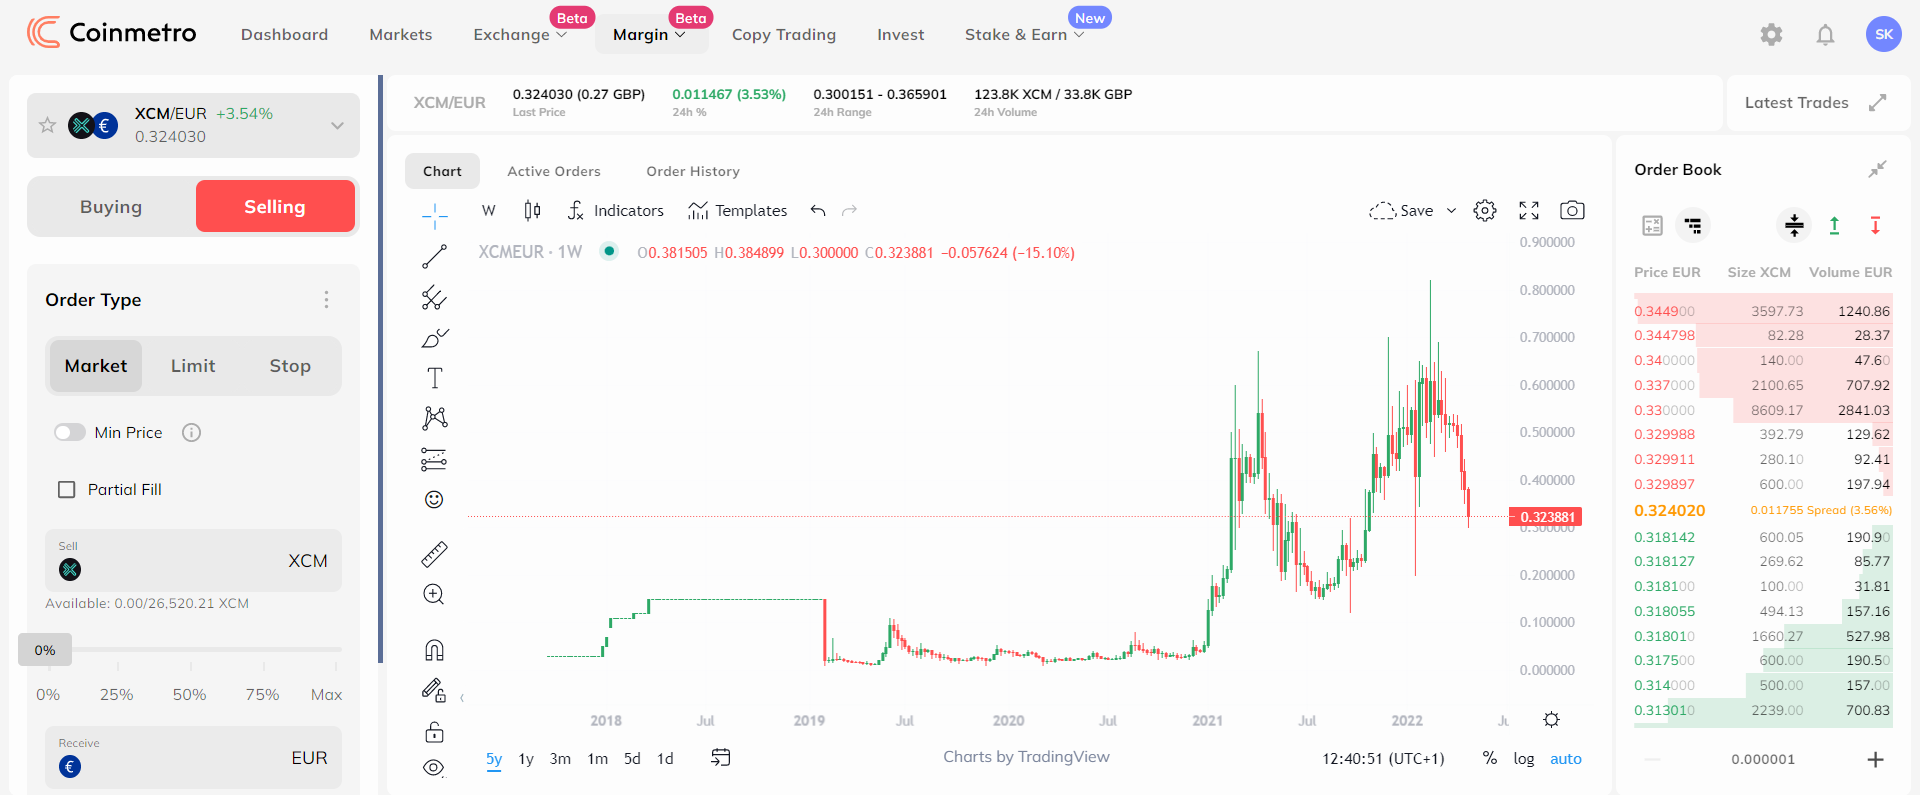This screenshot has width=1920, height=795.
Task: Take a chart snapshot with camera icon
Action: pos(1572,210)
